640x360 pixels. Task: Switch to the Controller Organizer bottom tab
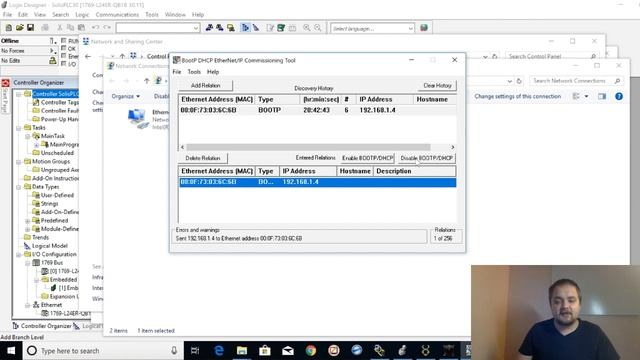[42, 326]
